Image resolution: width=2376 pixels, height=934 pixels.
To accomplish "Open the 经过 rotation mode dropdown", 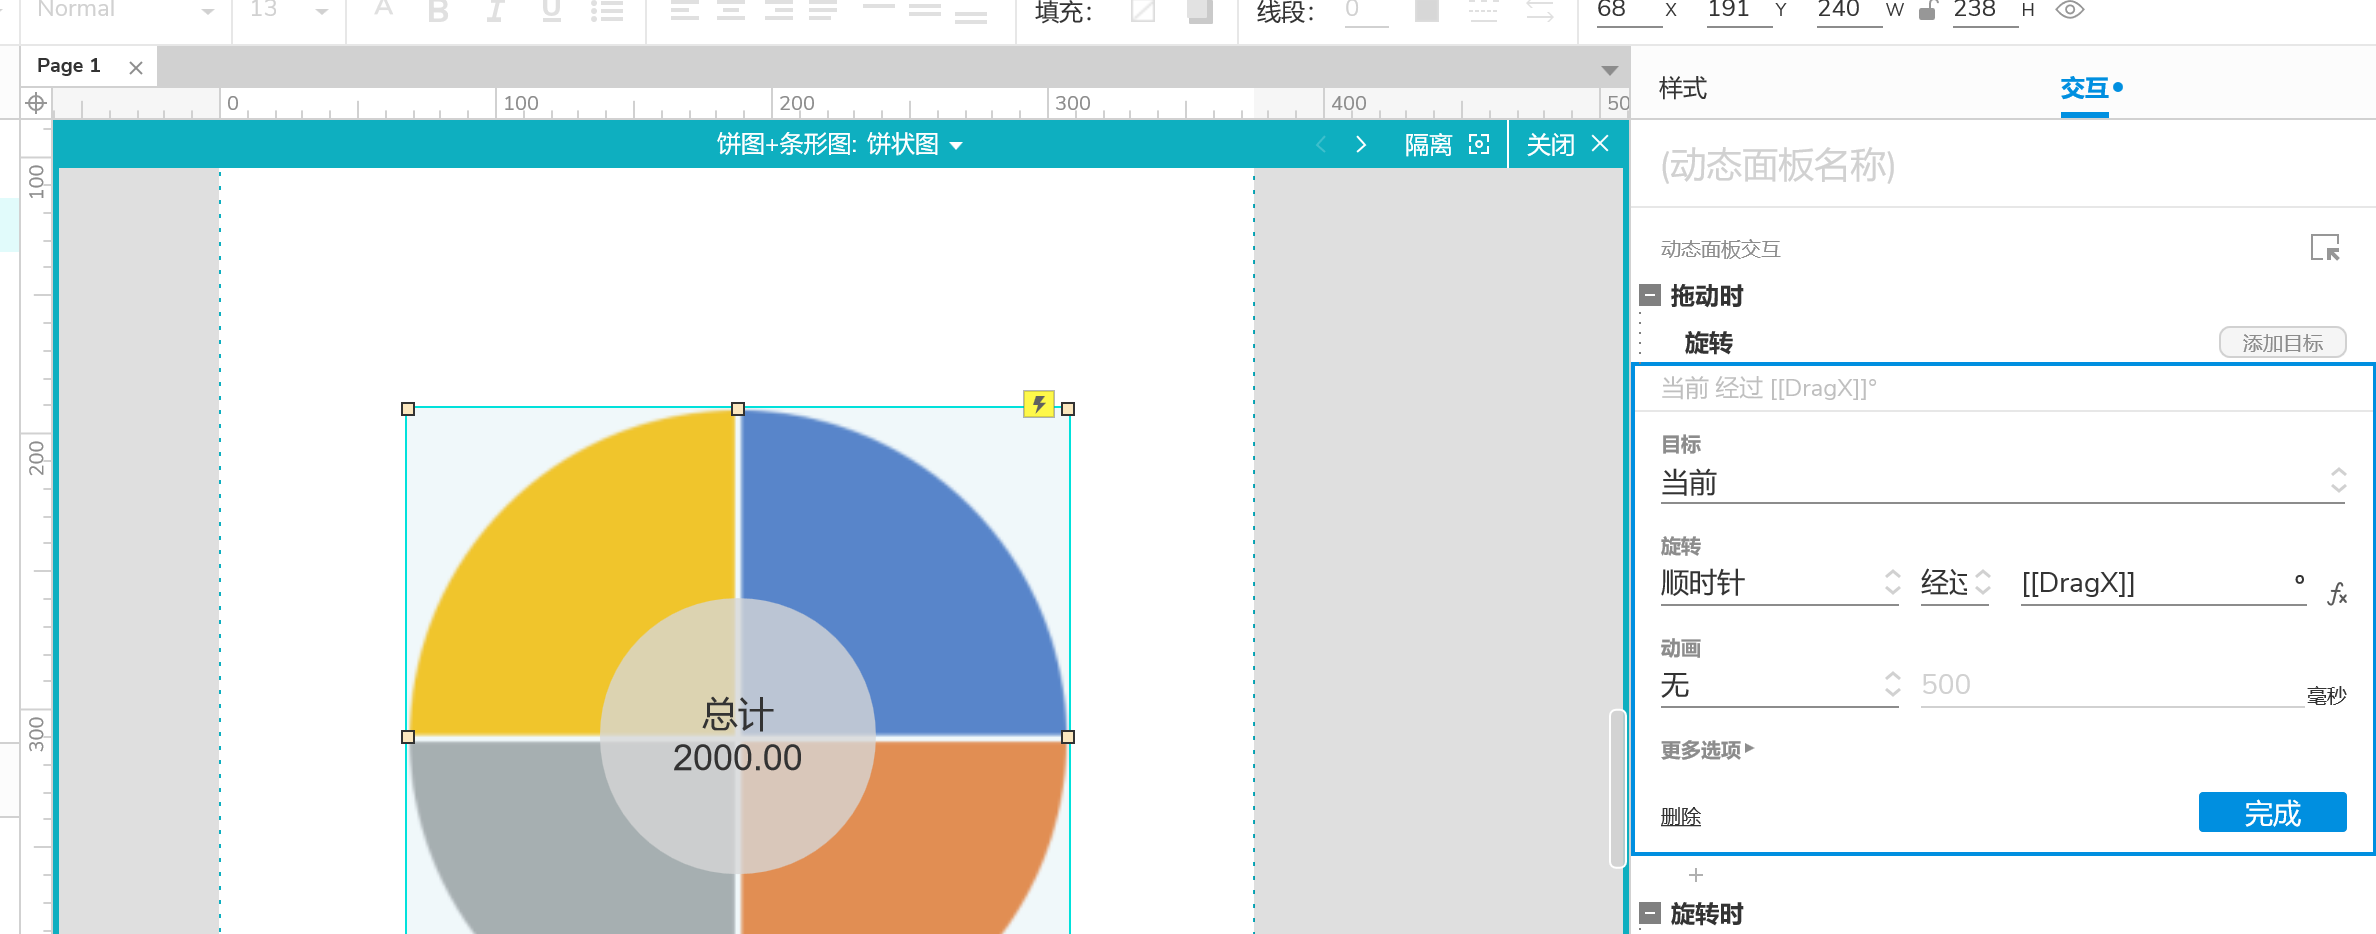I will click(1956, 583).
